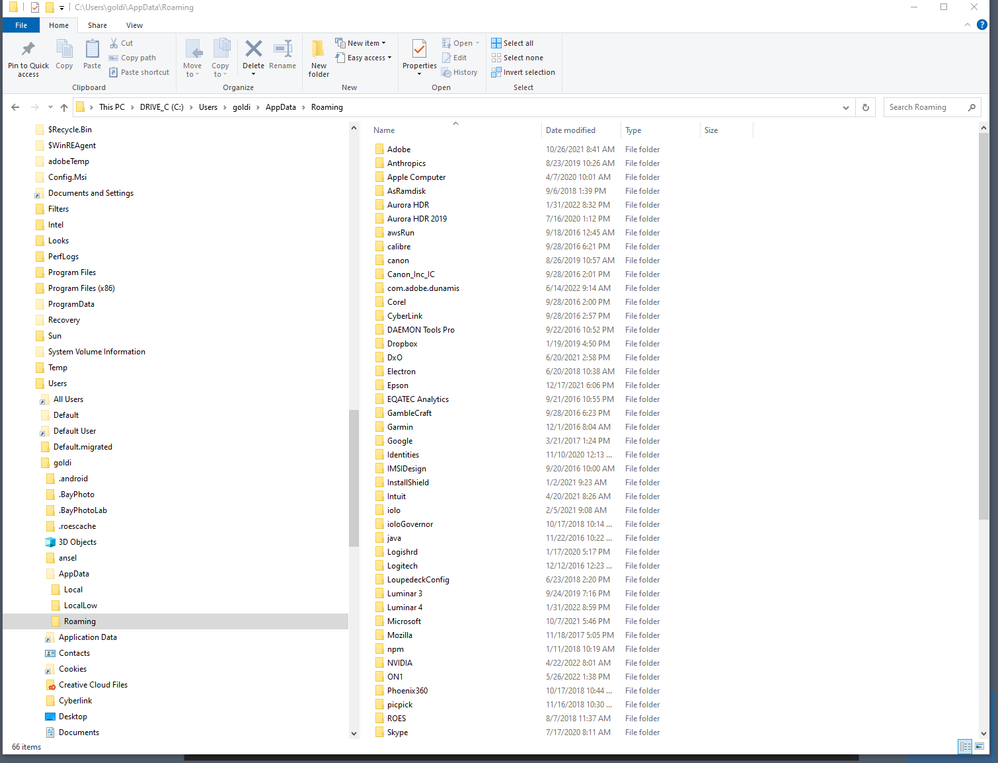Open the New item dropdown

click(x=360, y=43)
